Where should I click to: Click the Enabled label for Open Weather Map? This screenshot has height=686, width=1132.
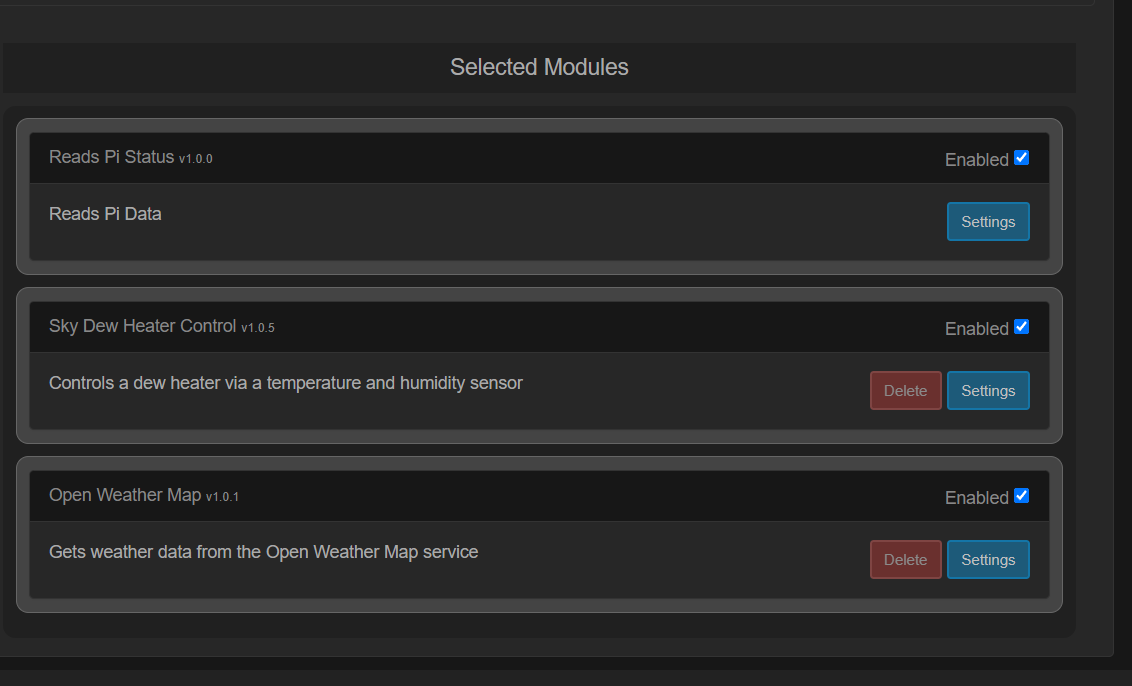pos(976,498)
